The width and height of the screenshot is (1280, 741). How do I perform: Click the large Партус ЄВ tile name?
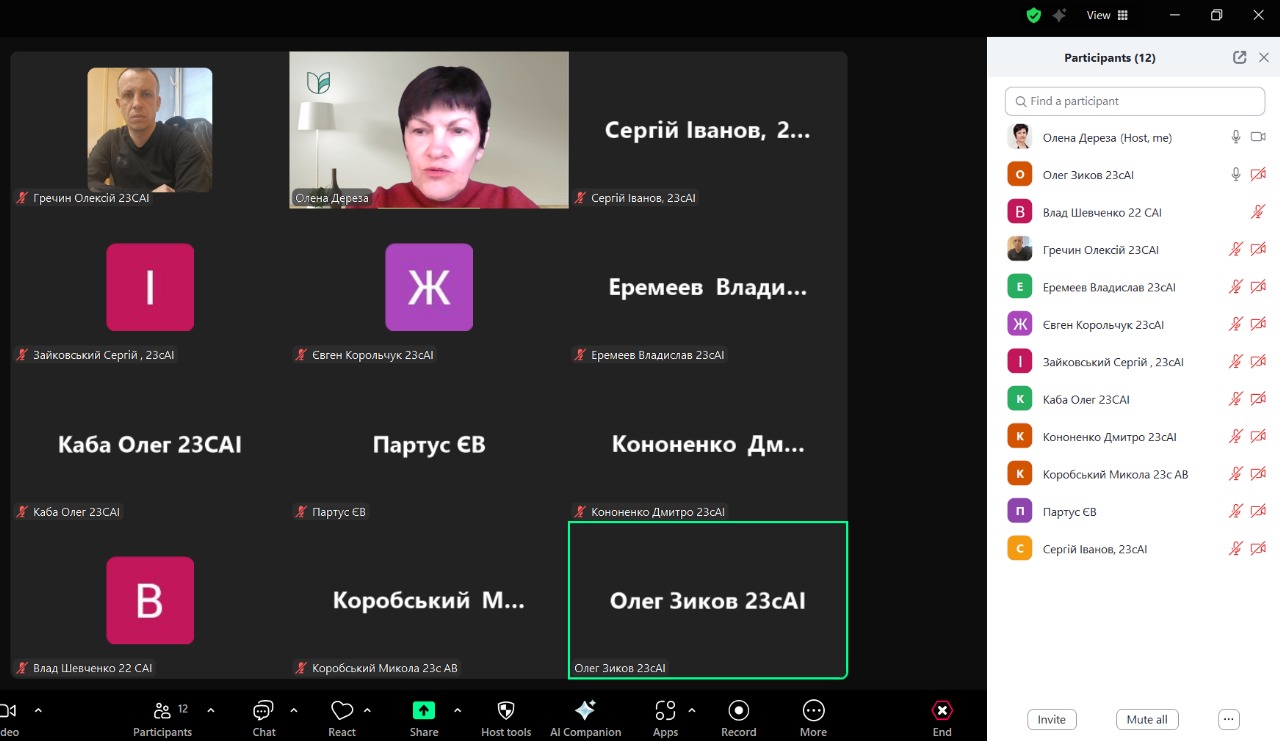429,444
